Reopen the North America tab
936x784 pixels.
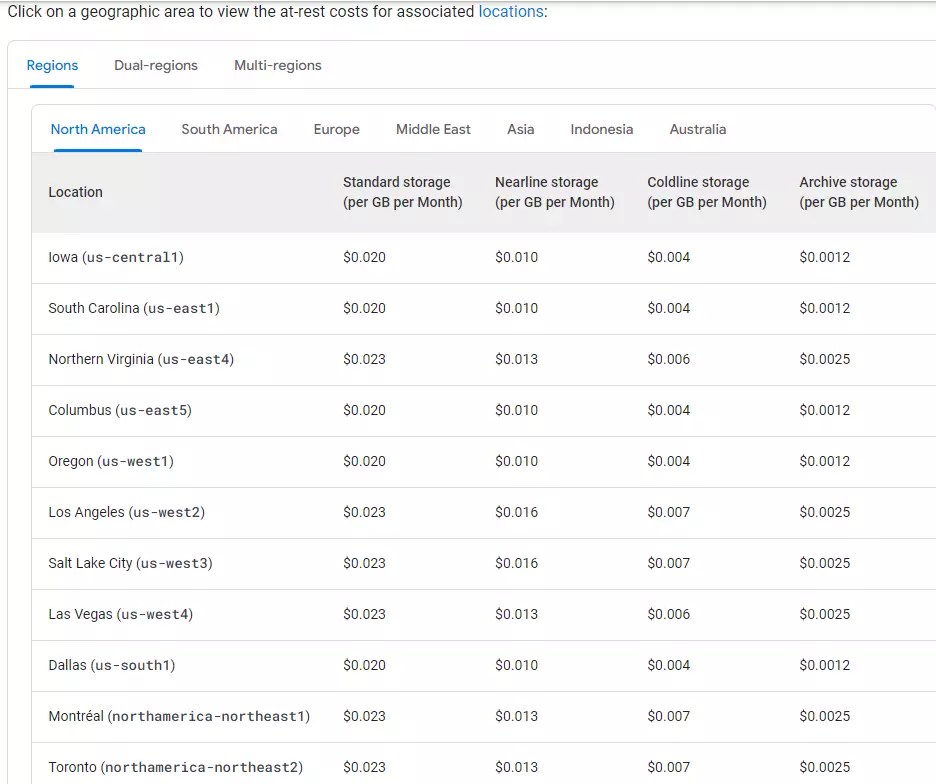[x=97, y=129]
